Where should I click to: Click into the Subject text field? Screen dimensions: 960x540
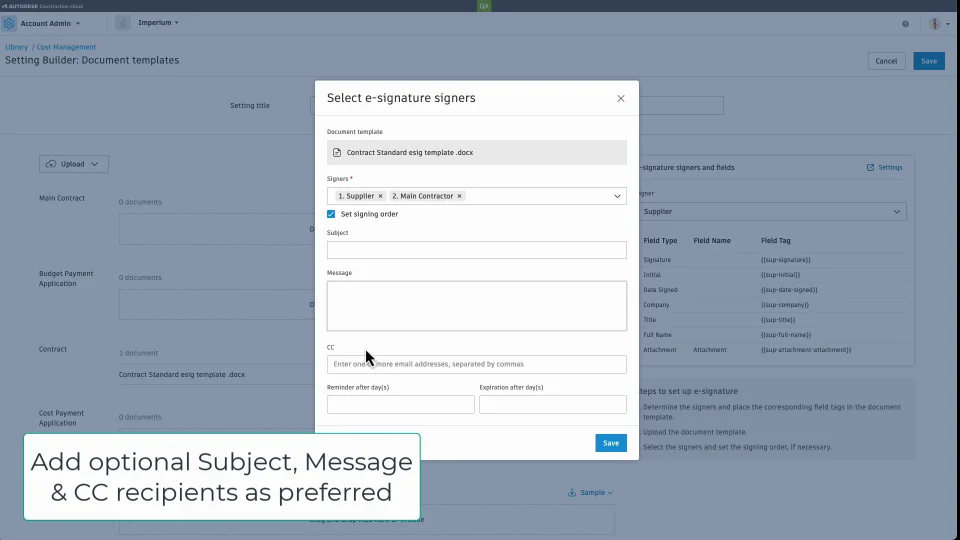(476, 250)
